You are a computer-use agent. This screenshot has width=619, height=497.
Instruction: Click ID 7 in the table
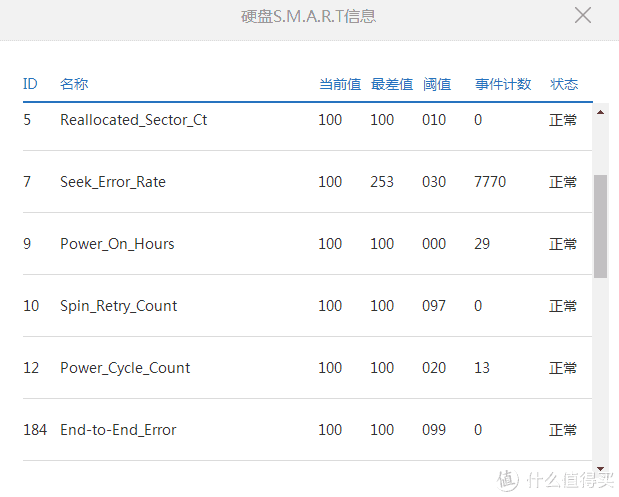pyautogui.click(x=27, y=182)
